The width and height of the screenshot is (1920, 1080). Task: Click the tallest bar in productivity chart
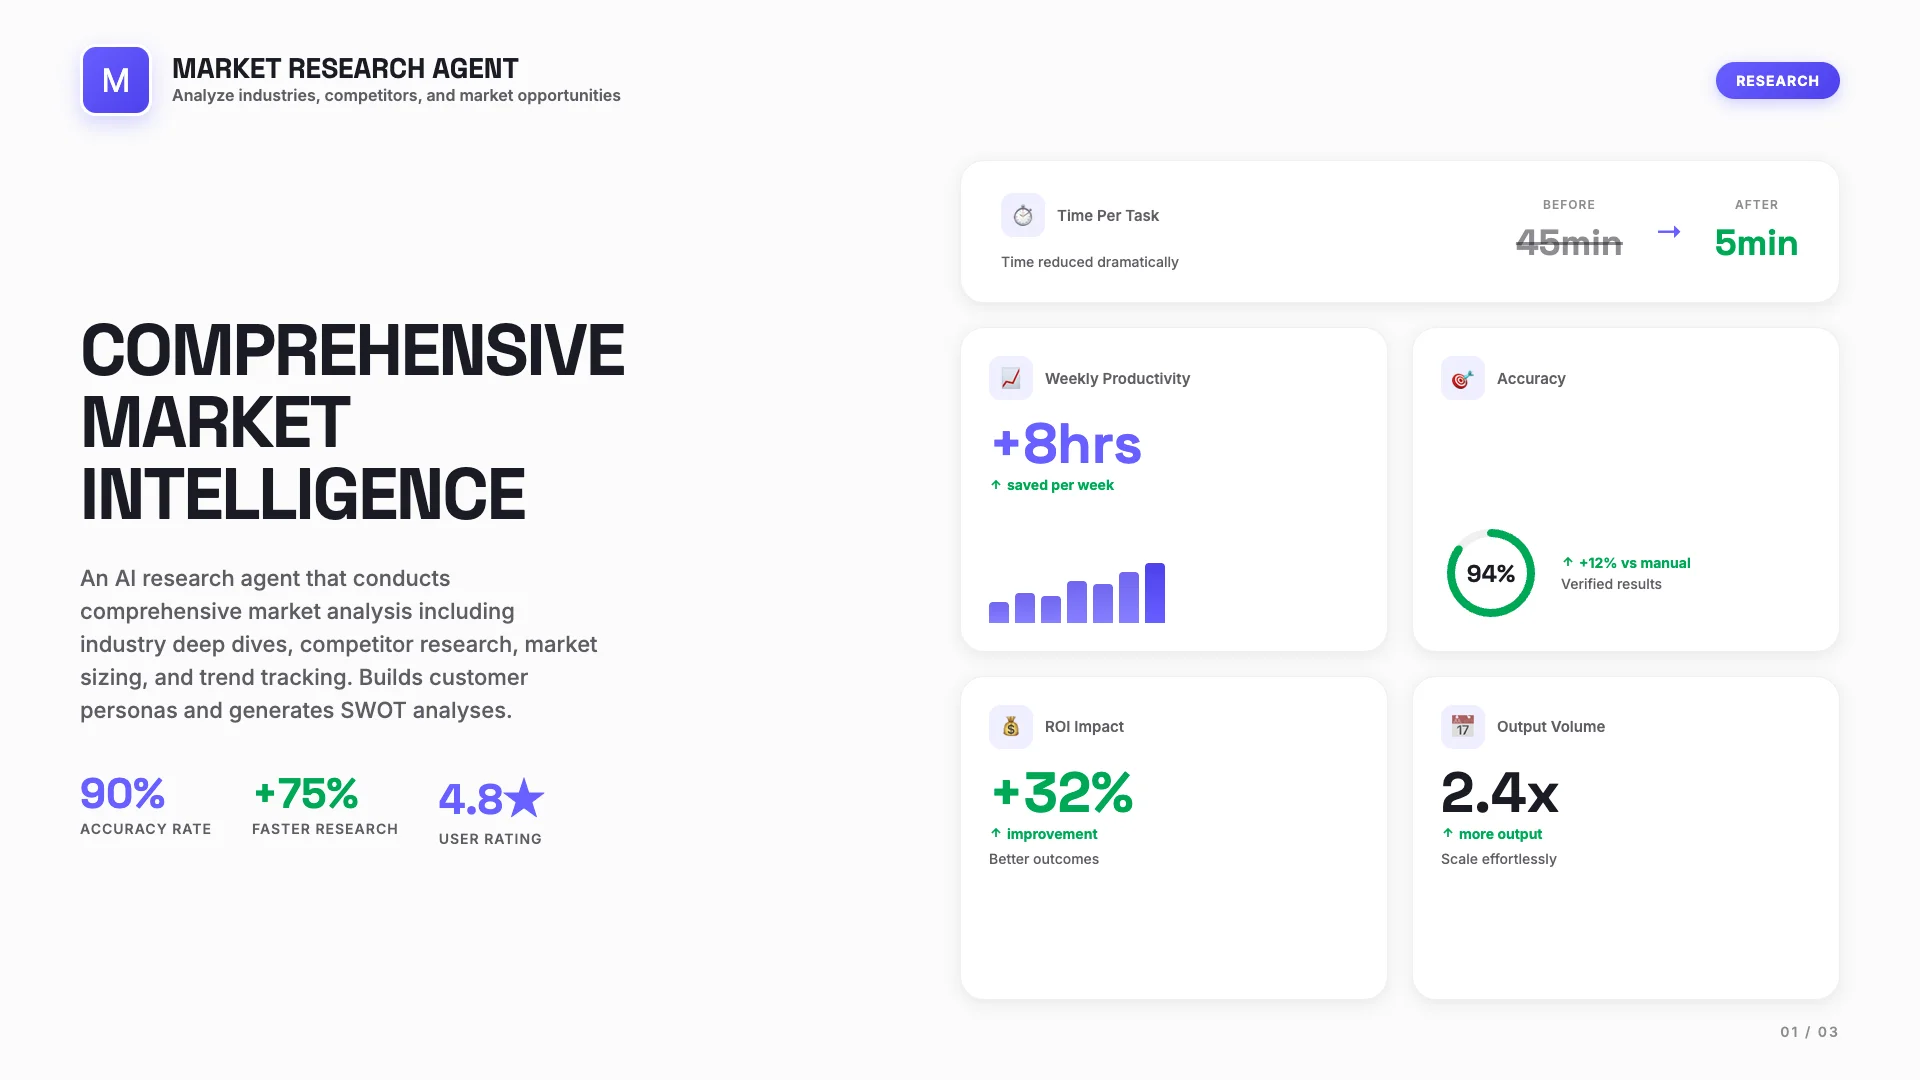pyautogui.click(x=1155, y=592)
